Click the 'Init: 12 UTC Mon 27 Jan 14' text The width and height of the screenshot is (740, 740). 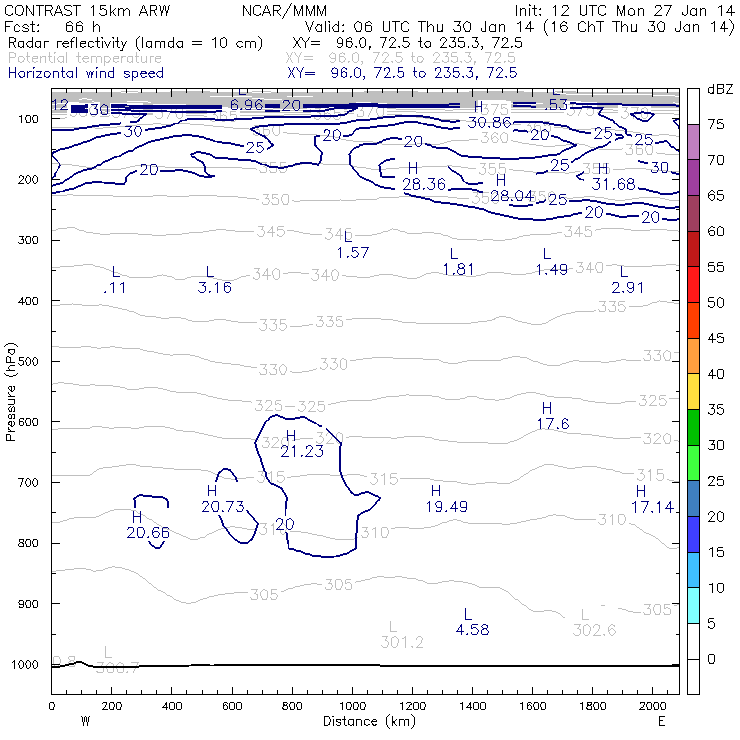(x=625, y=11)
